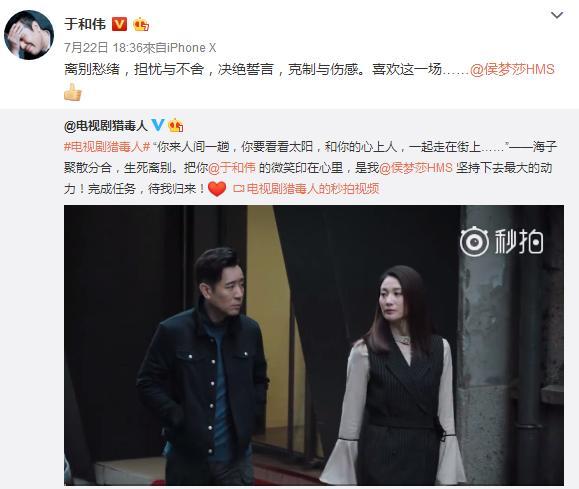The image size is (579, 489).
Task: Open the #电视剧猎毒人# hashtag topic
Action: 107,147
